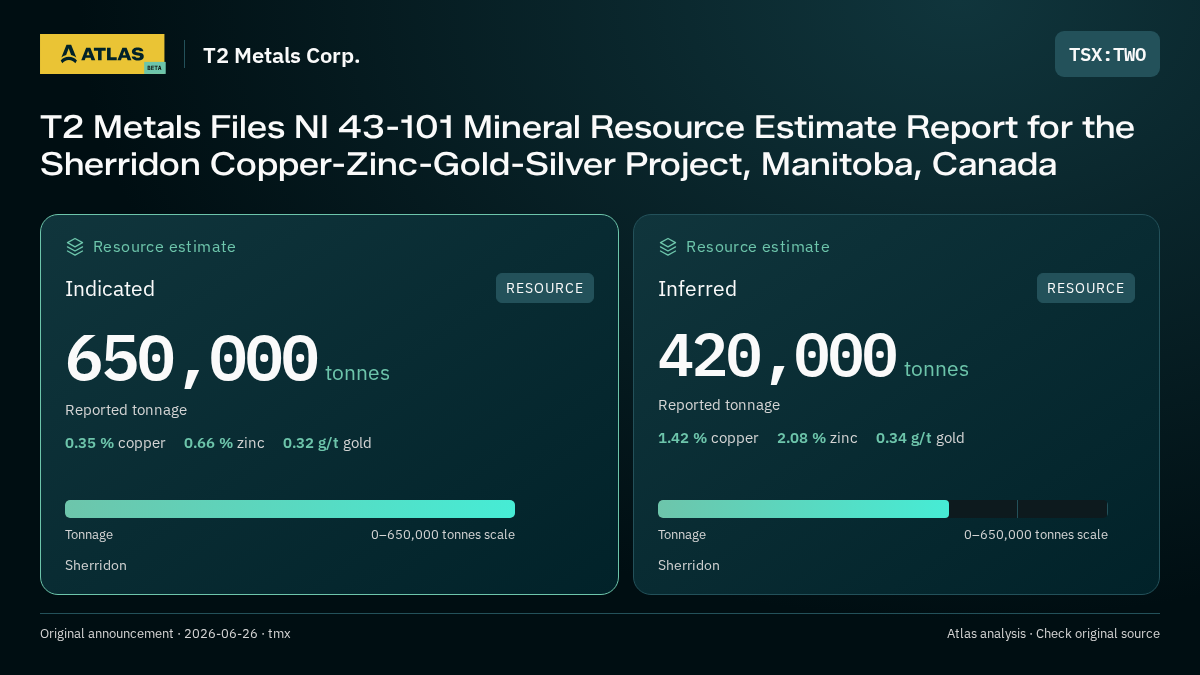1200x675 pixels.
Task: Click the 1.42 % copper grade
Action: tap(708, 438)
